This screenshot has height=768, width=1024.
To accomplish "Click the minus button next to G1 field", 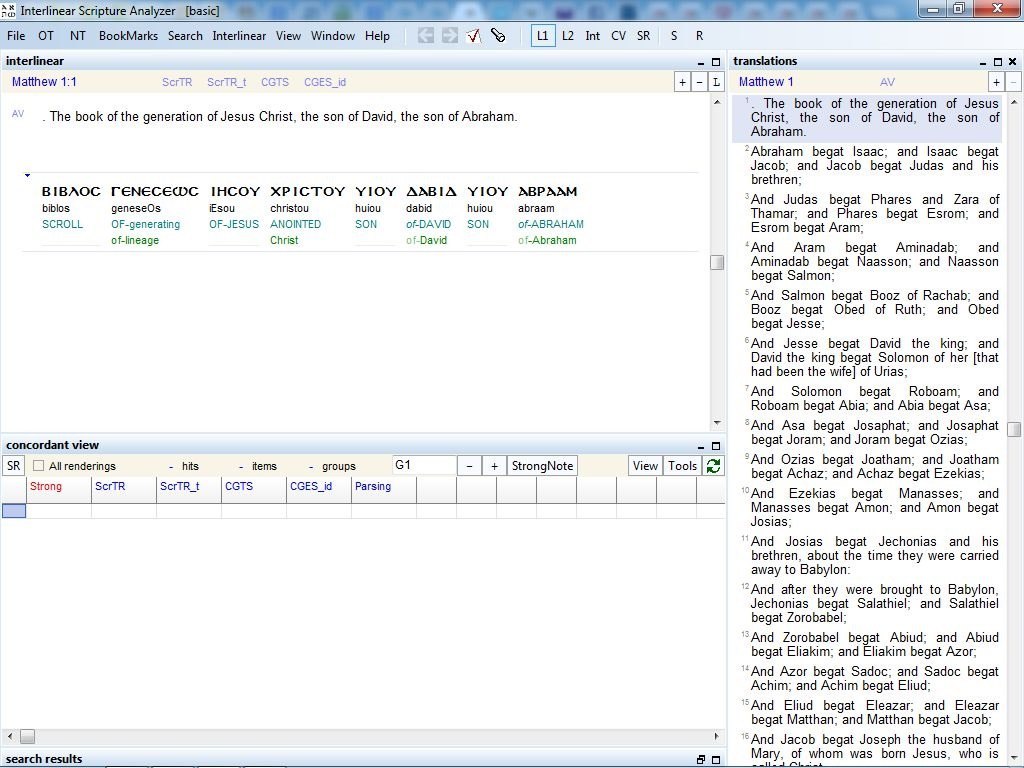I will [469, 465].
